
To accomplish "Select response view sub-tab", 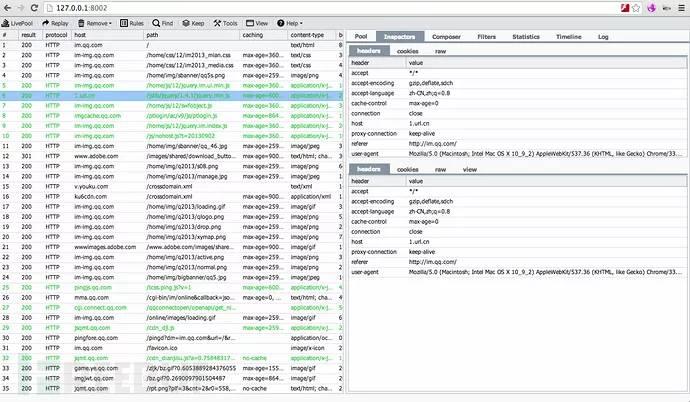I will (x=470, y=169).
